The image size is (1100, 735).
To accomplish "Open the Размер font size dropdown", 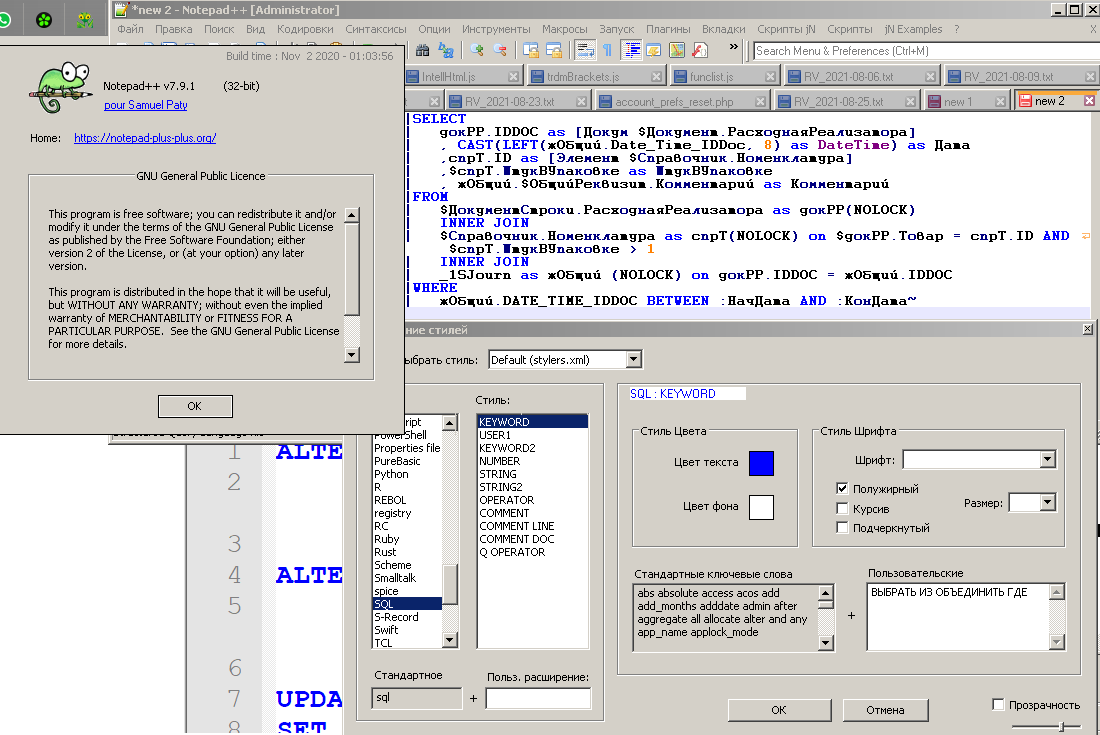I will pos(1047,502).
